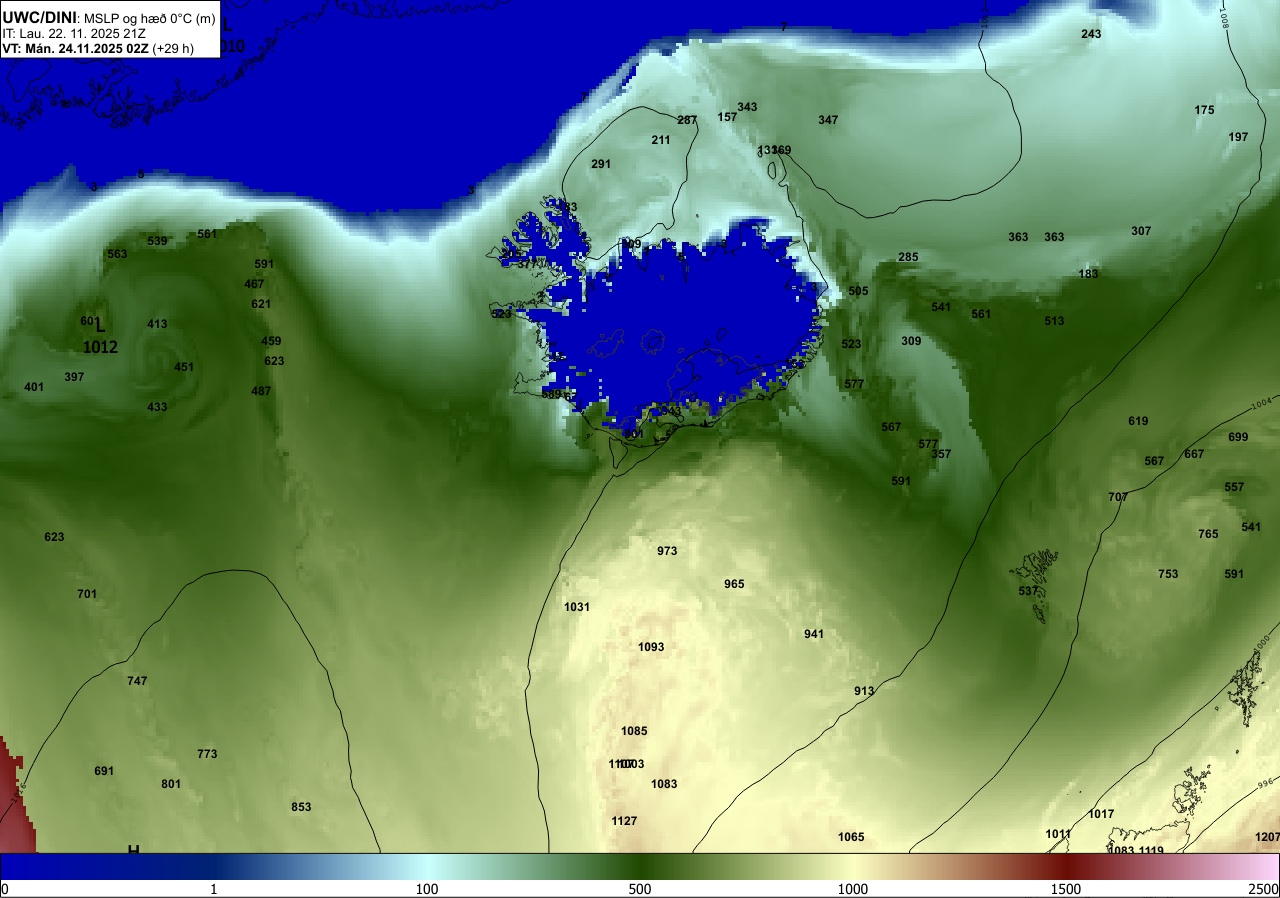Viewport: 1280px width, 898px height.
Task: Click the freezing height value 397
Action: (x=74, y=377)
